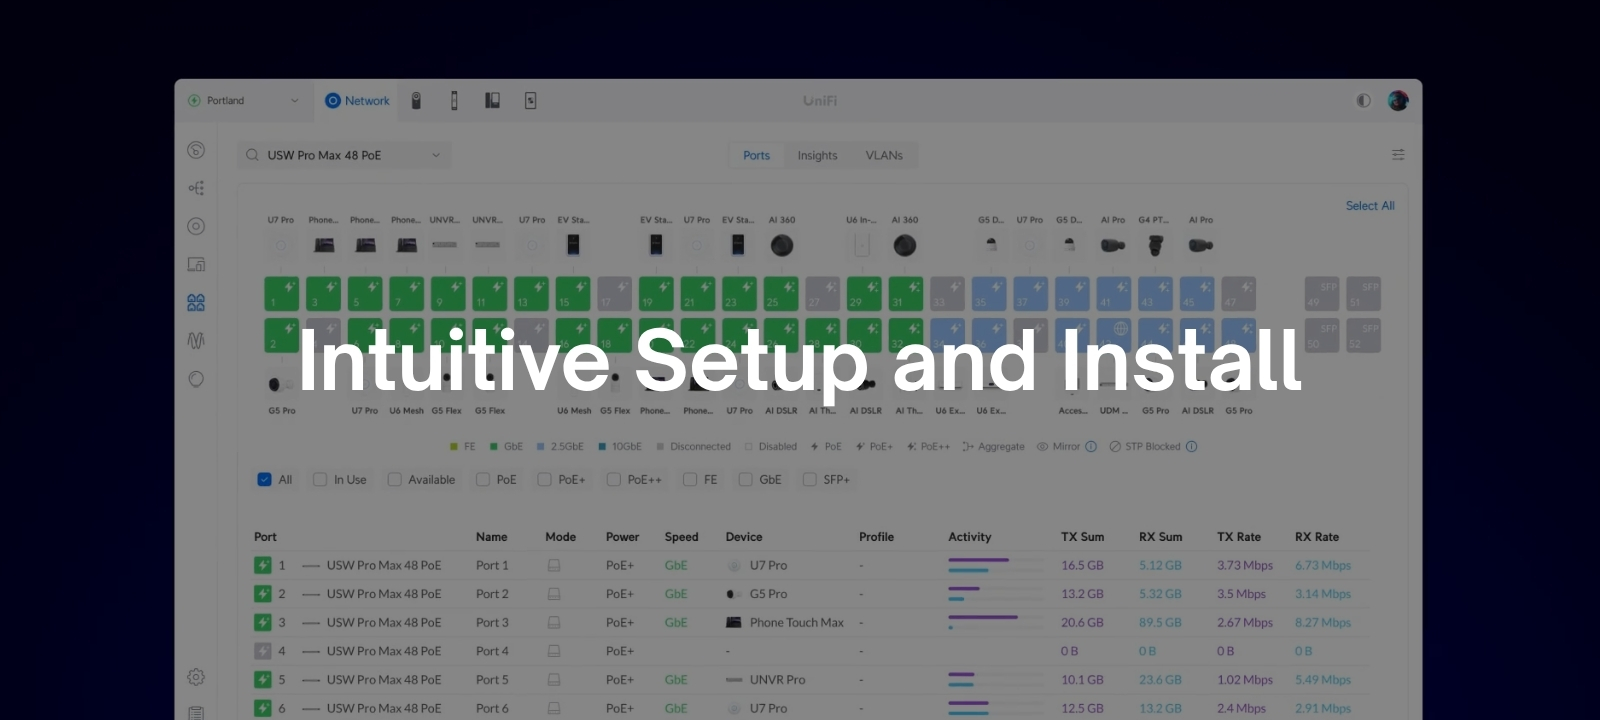The width and height of the screenshot is (1600, 720).
Task: Switch to the VLANs tab
Action: pos(884,155)
